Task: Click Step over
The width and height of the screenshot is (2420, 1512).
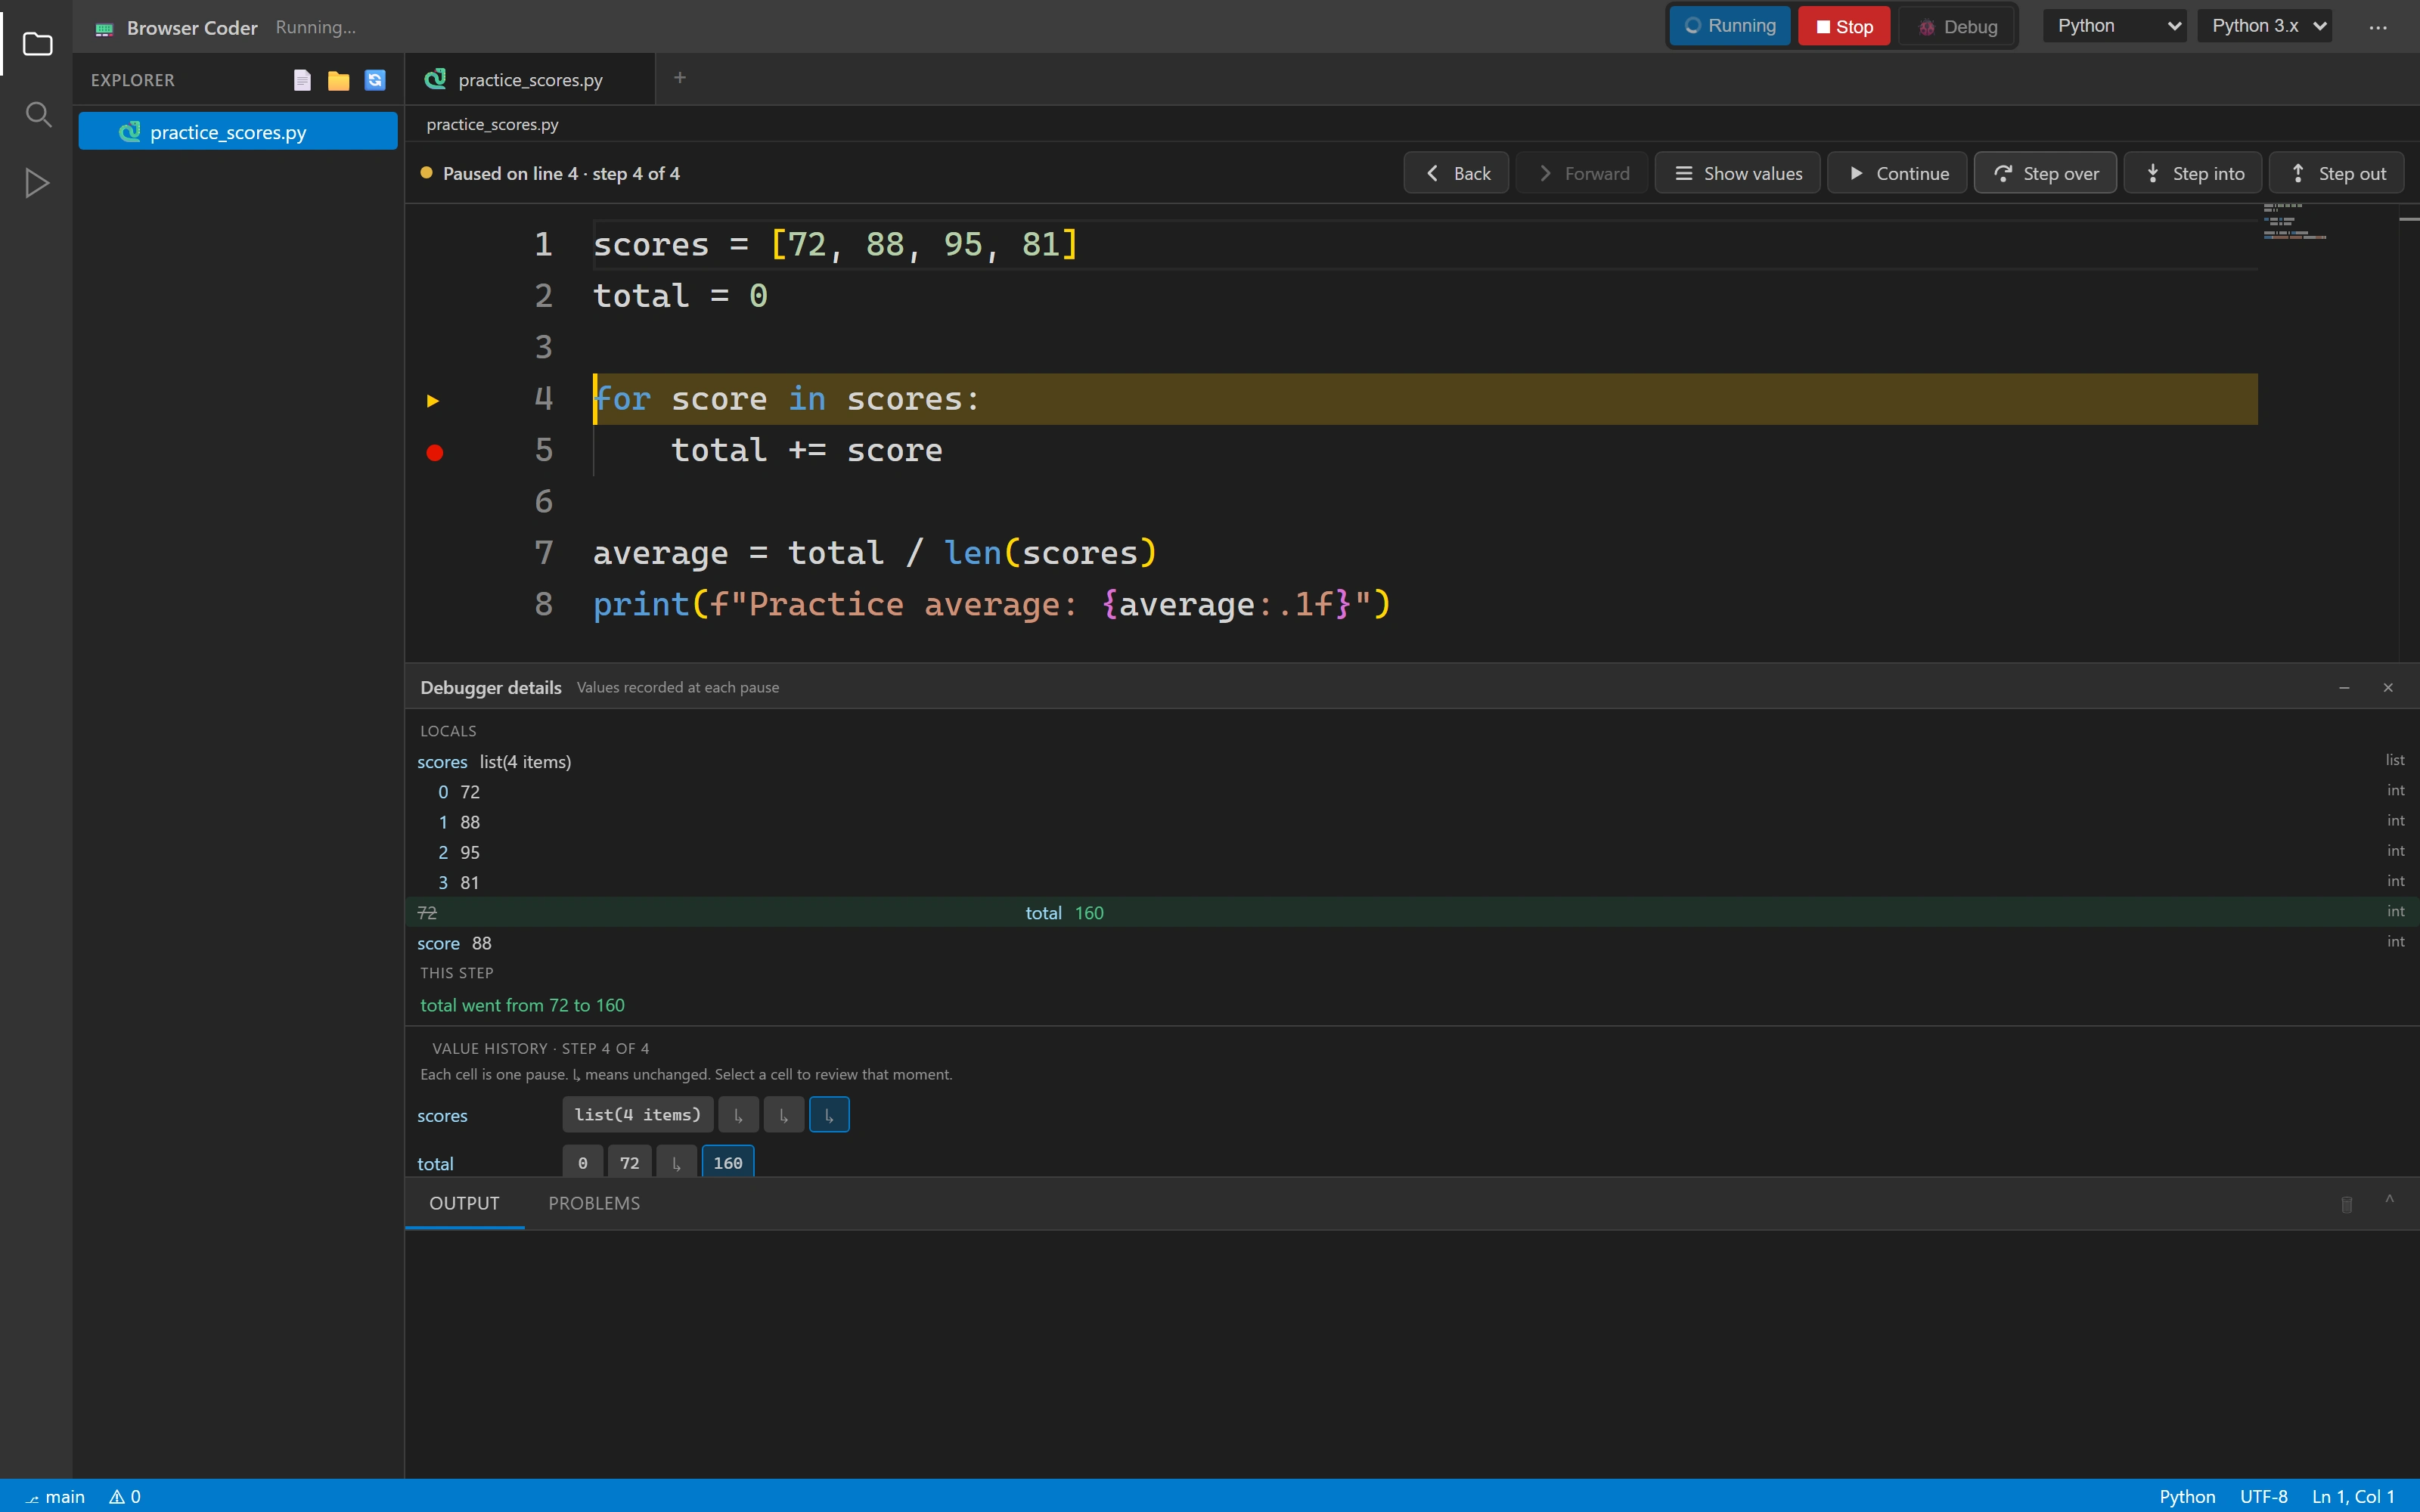Action: coord(2045,173)
